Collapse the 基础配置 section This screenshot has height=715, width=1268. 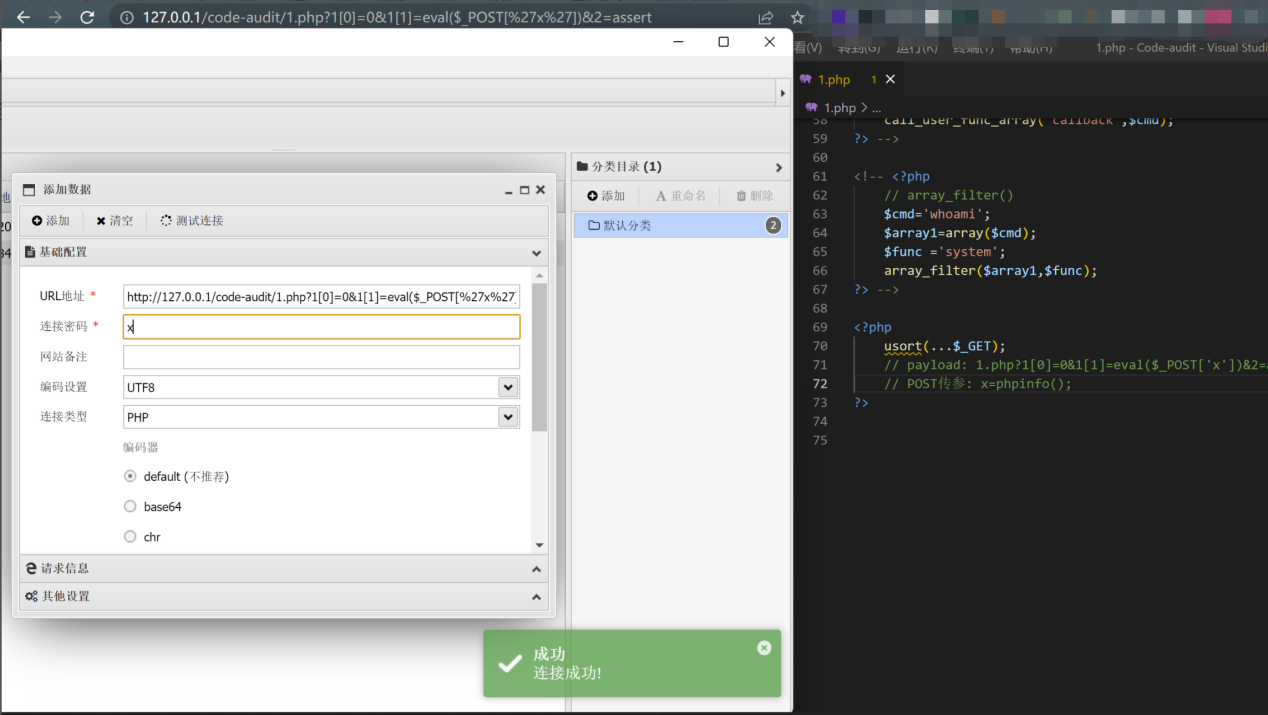click(536, 253)
